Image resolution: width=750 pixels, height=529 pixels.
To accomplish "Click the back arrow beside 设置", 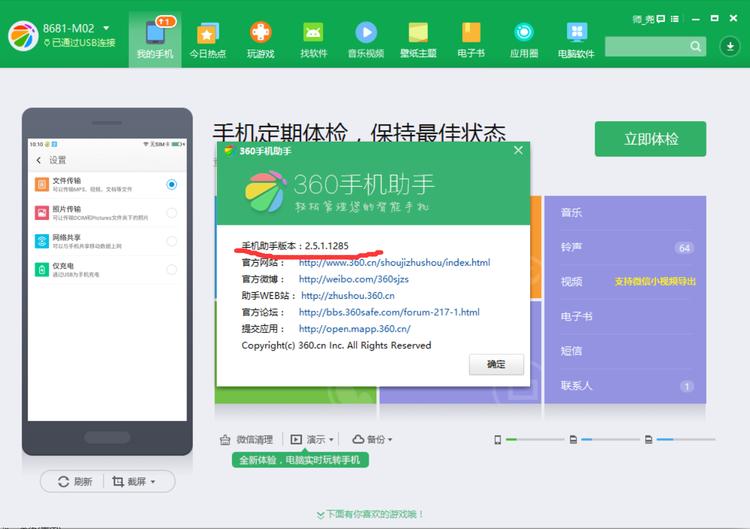I will tap(39, 160).
